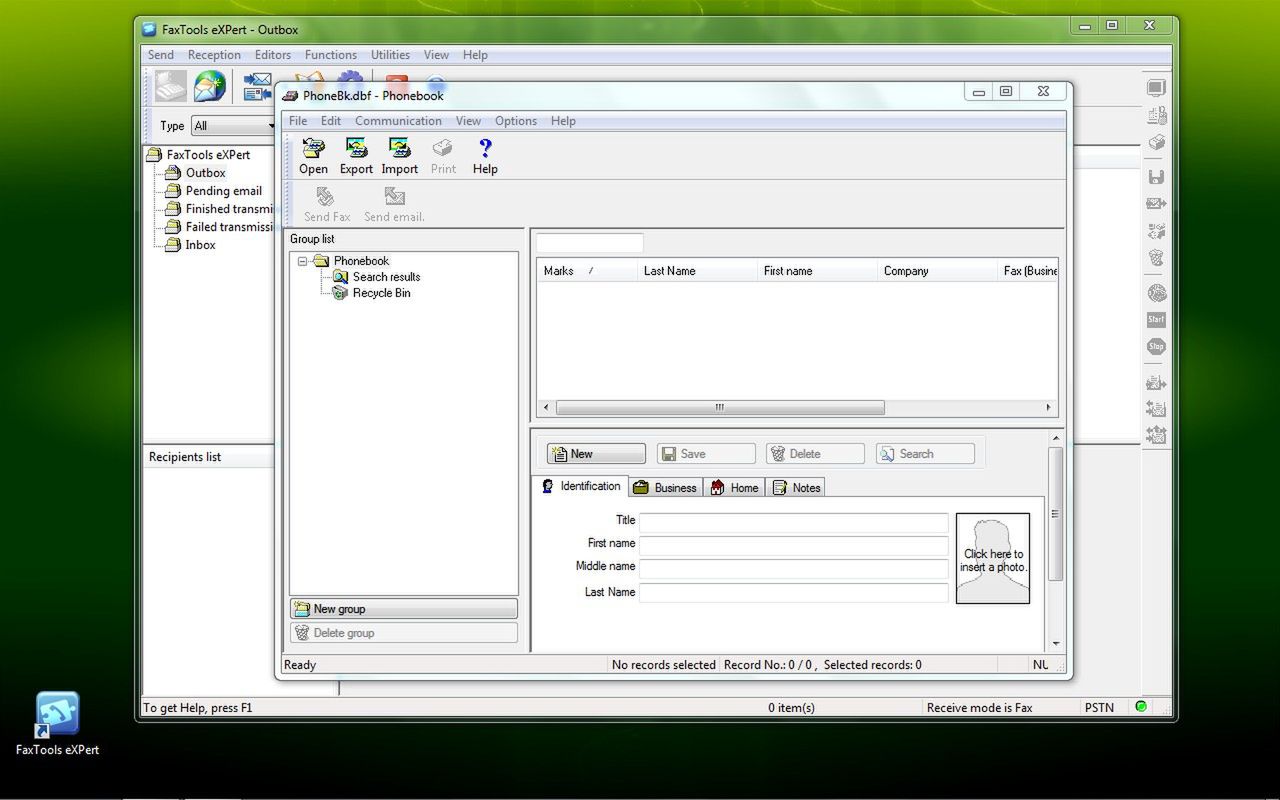Switch to the Identification tab
Screen dimensions: 1280x800
(x=581, y=486)
